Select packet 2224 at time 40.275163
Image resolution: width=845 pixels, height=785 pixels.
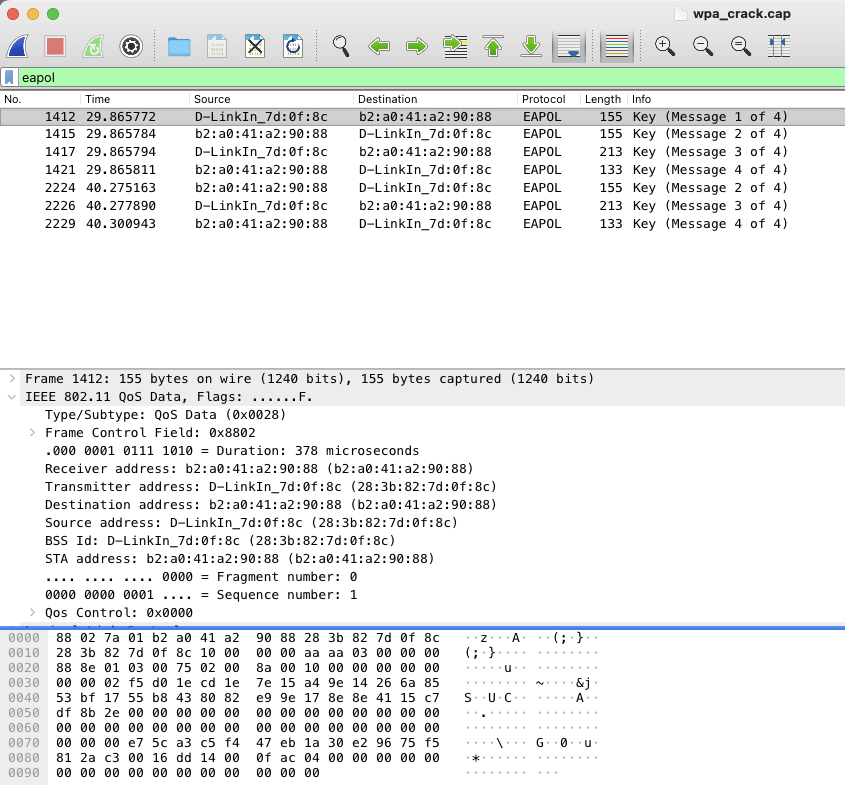(x=422, y=188)
